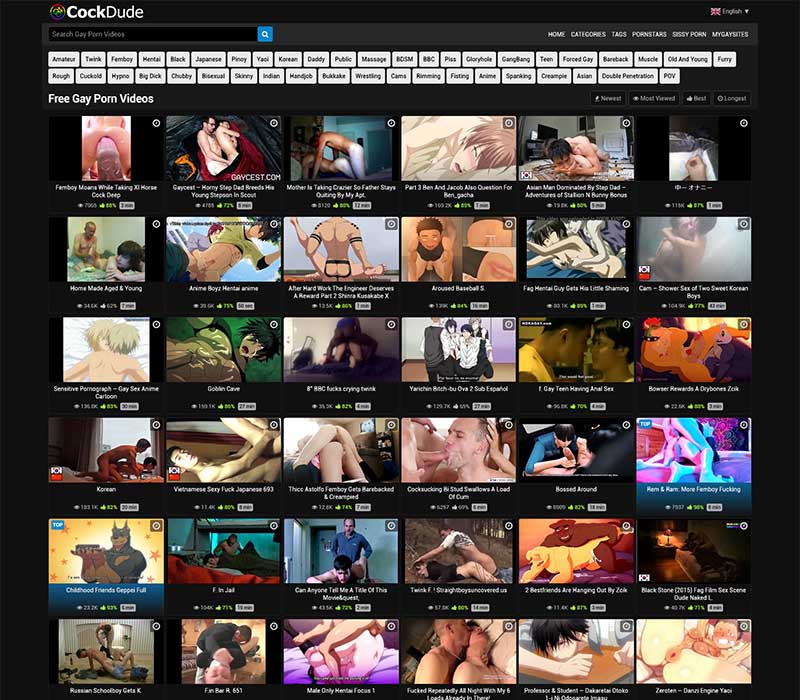
Task: Click the CockDude logo icon
Action: click(x=57, y=13)
